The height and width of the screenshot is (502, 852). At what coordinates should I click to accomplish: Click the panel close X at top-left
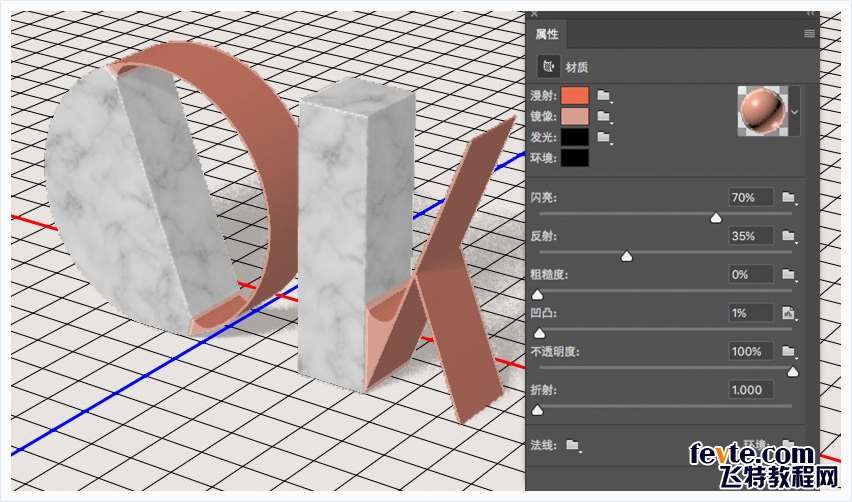point(534,14)
